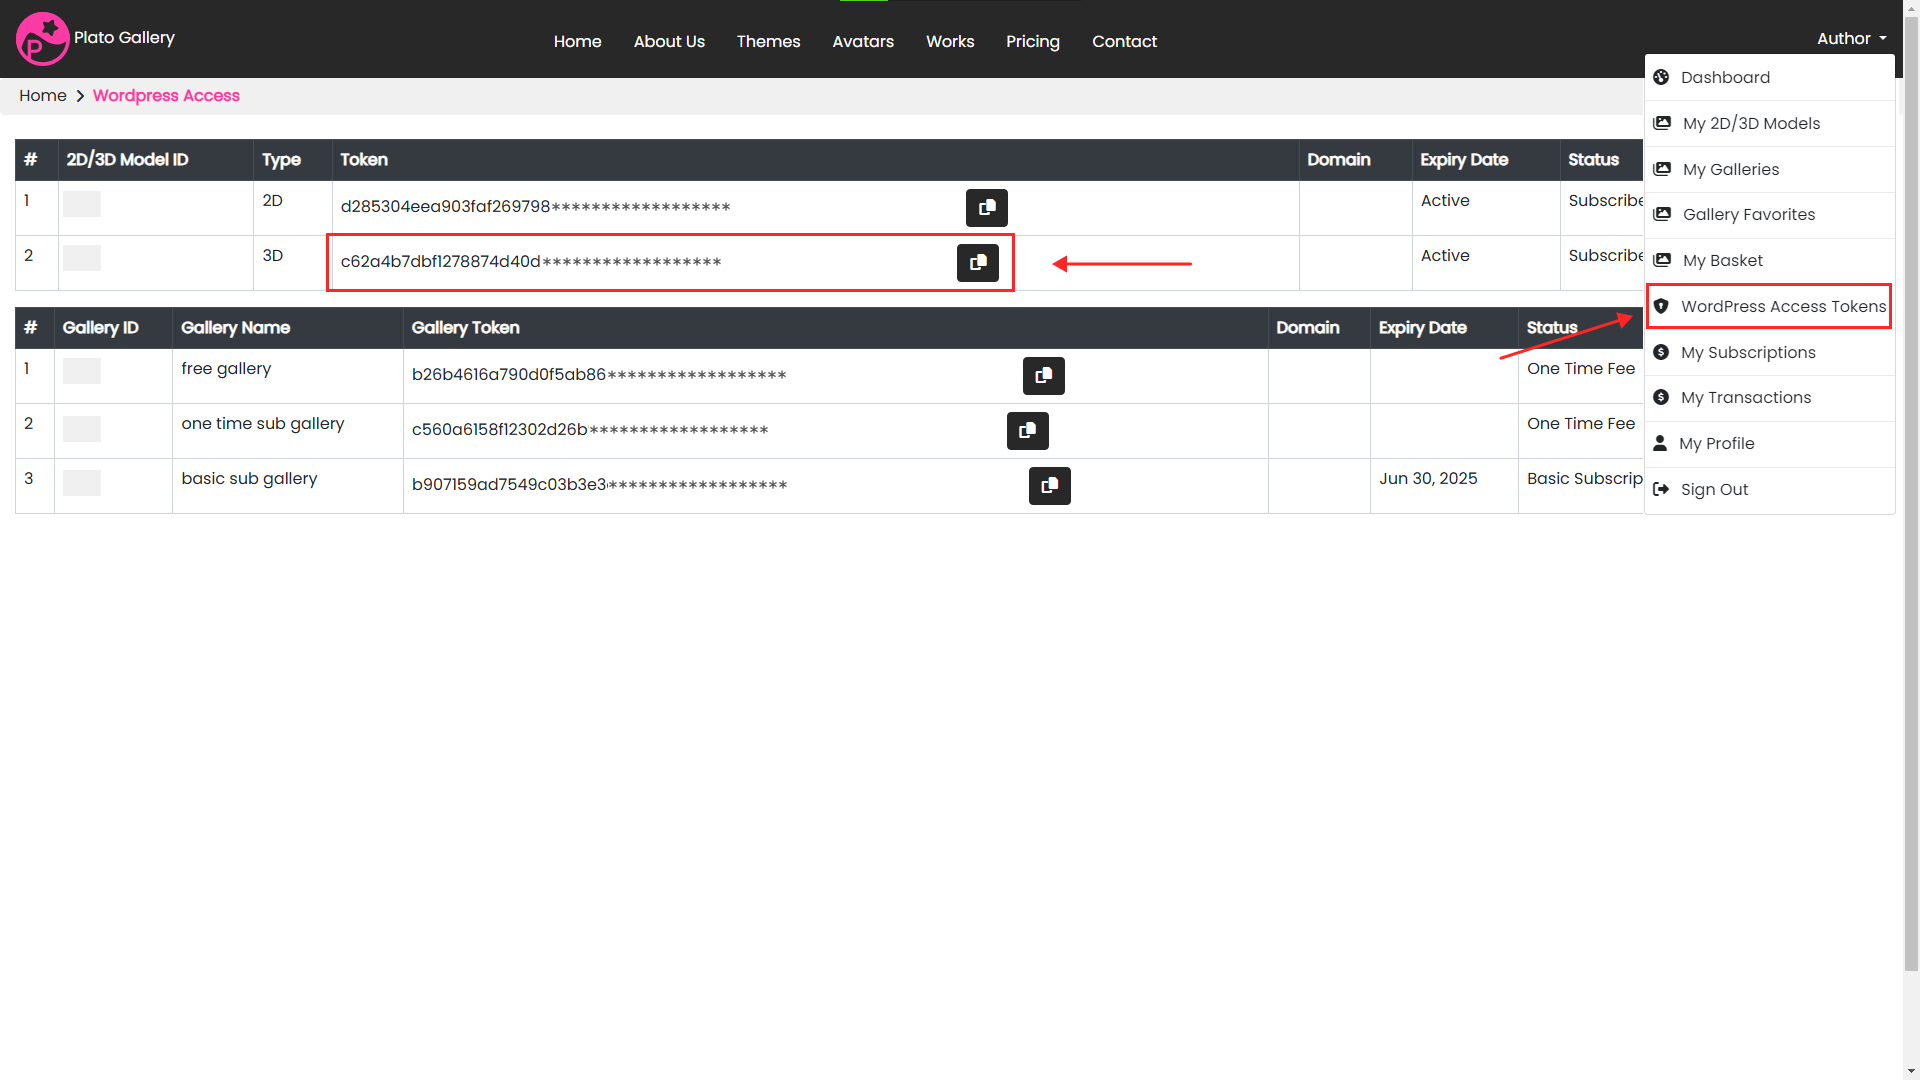The height and width of the screenshot is (1080, 1920).
Task: Navigate to Pricing in top navigation
Action: 1032,42
